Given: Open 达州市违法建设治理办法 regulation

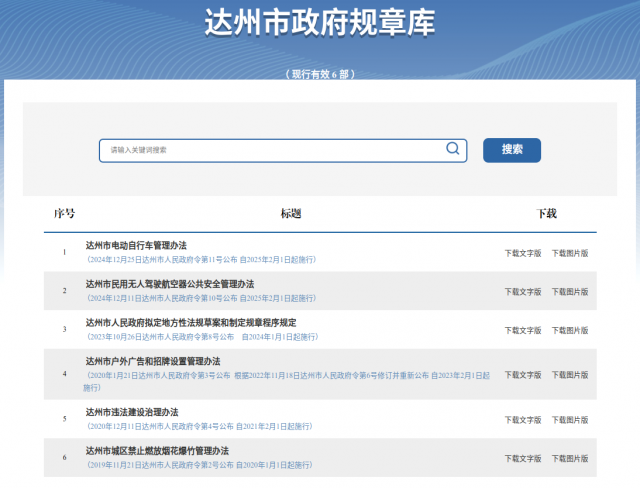Looking at the screenshot, I should (131, 412).
